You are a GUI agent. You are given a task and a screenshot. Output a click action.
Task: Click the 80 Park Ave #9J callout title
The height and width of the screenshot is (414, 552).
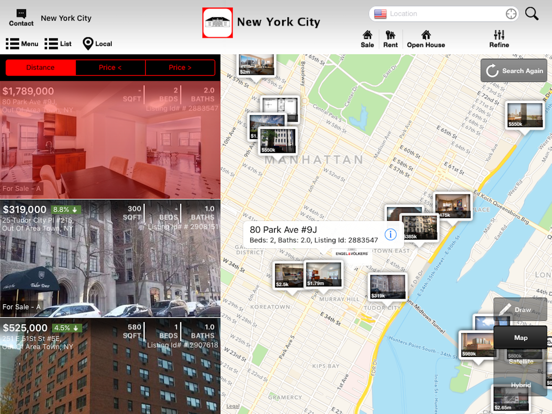pyautogui.click(x=283, y=230)
